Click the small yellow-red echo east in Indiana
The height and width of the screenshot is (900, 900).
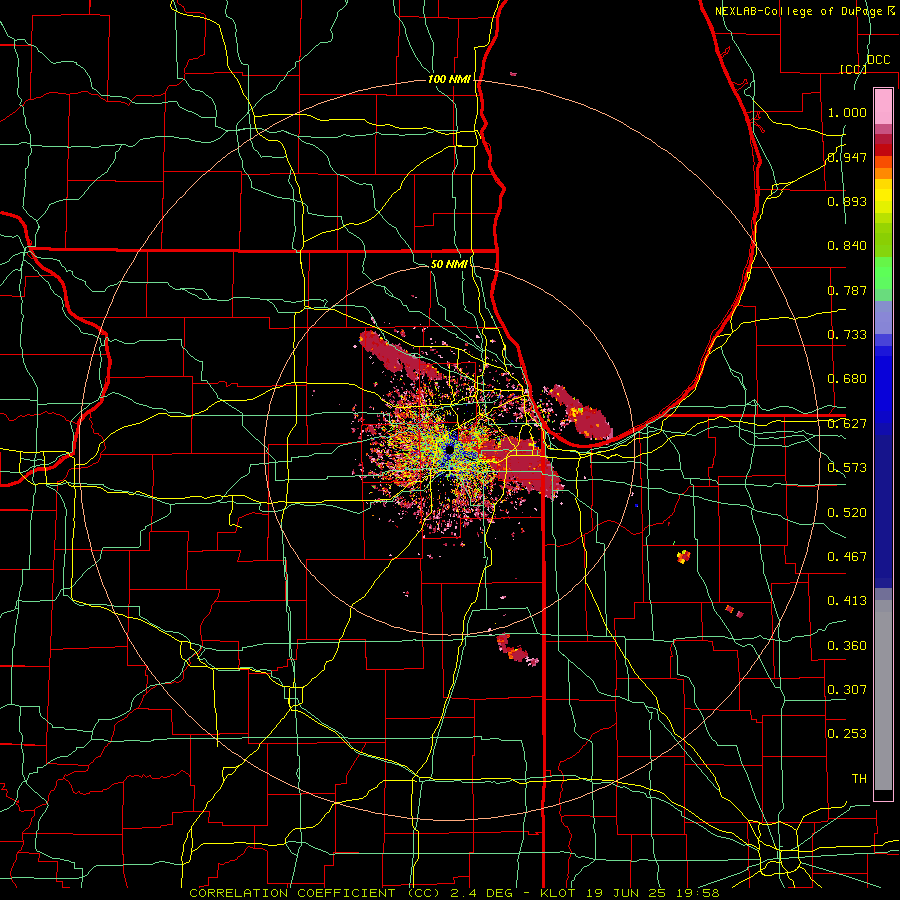pos(683,556)
